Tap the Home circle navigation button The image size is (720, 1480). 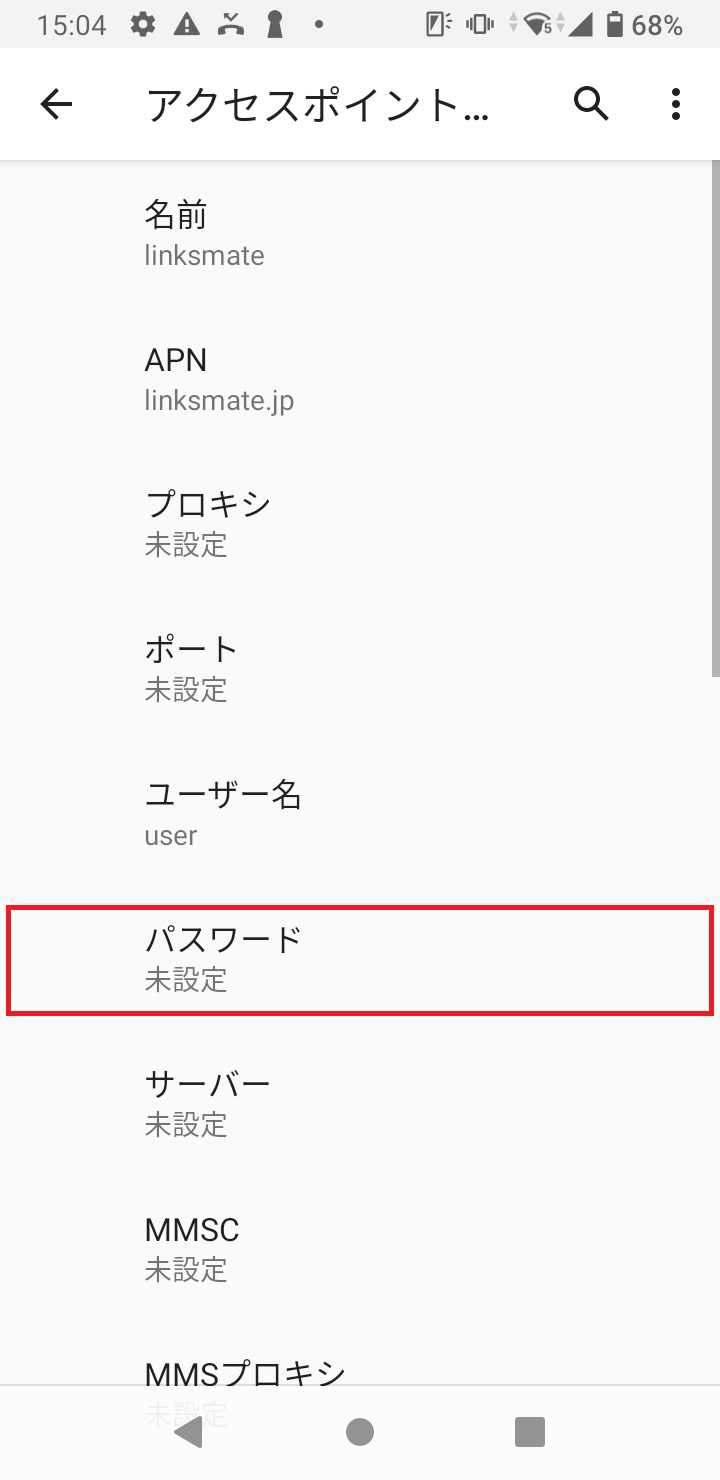359,1432
